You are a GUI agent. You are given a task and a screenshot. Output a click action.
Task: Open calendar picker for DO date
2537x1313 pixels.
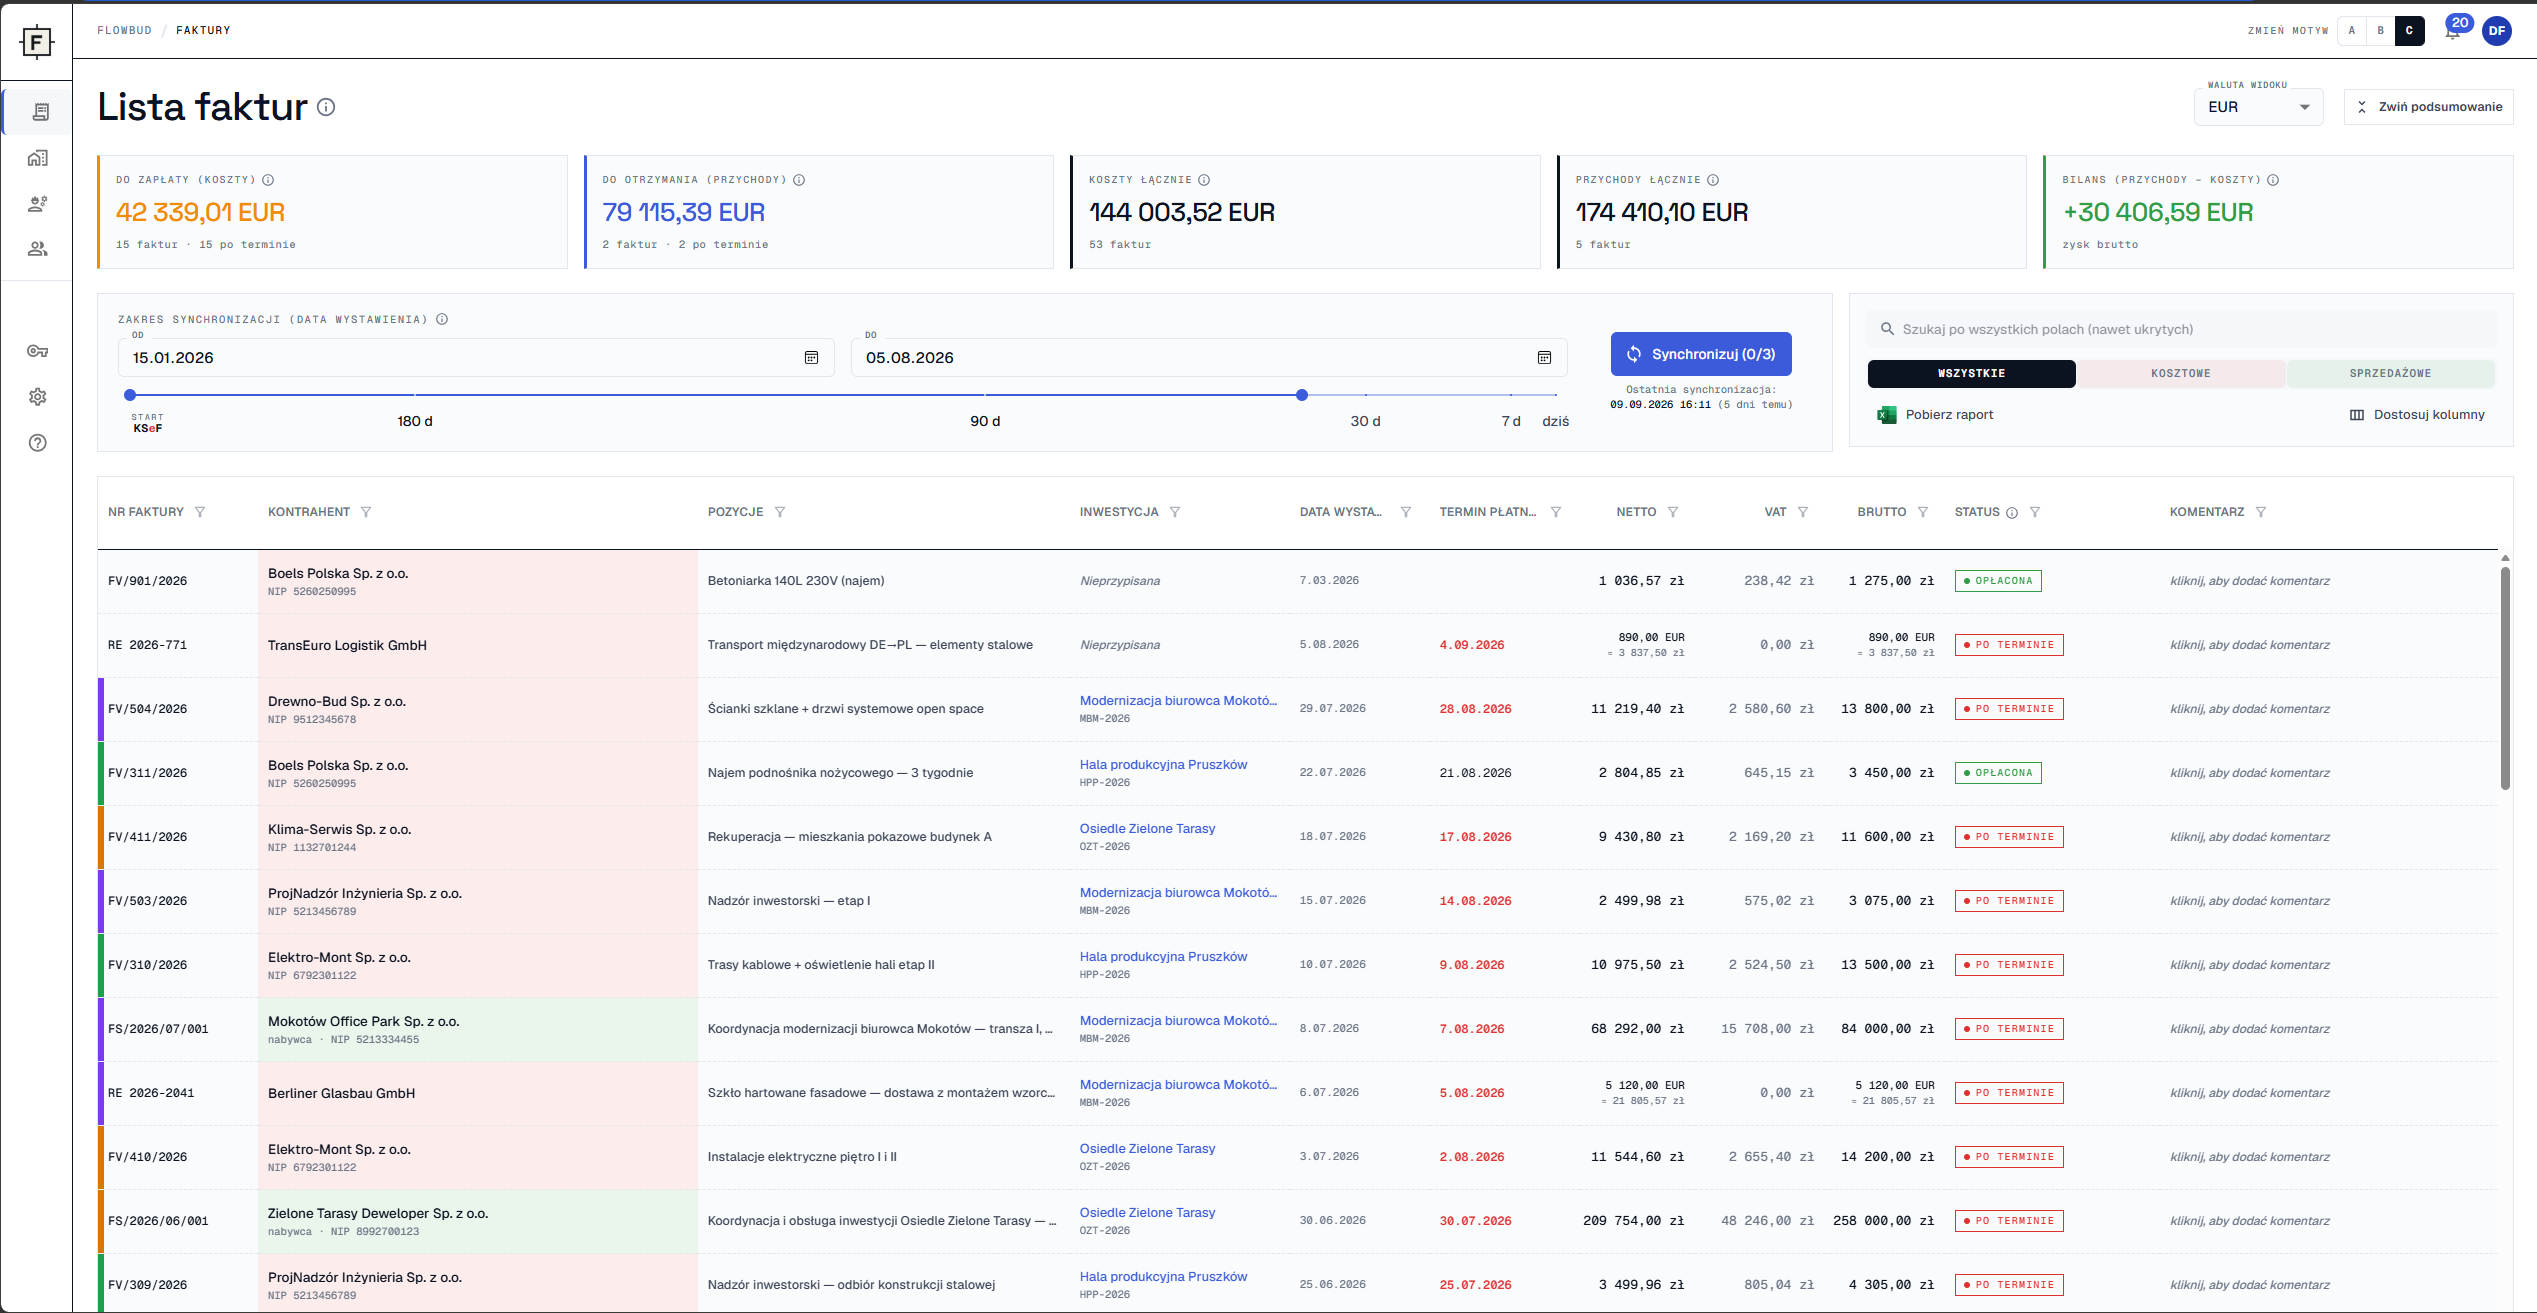(1544, 358)
